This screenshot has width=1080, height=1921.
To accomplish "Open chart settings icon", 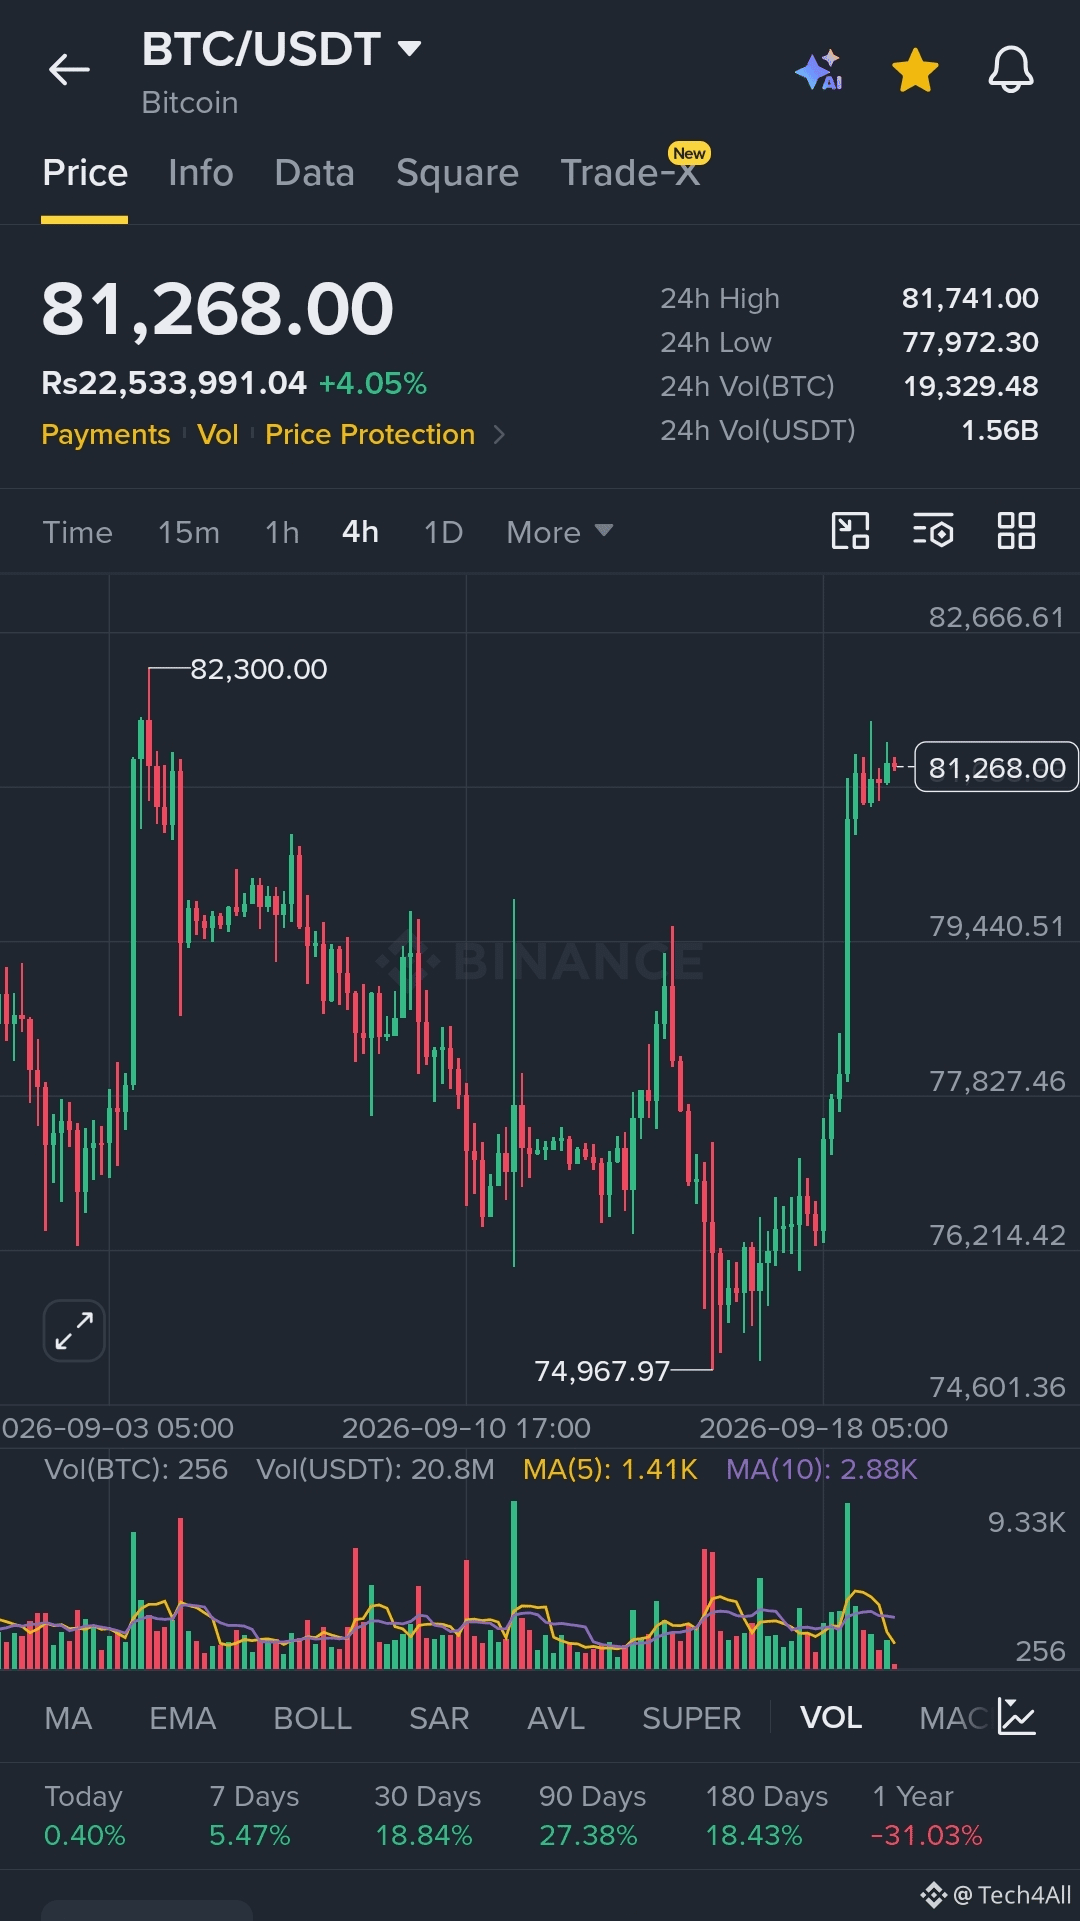I will [933, 531].
